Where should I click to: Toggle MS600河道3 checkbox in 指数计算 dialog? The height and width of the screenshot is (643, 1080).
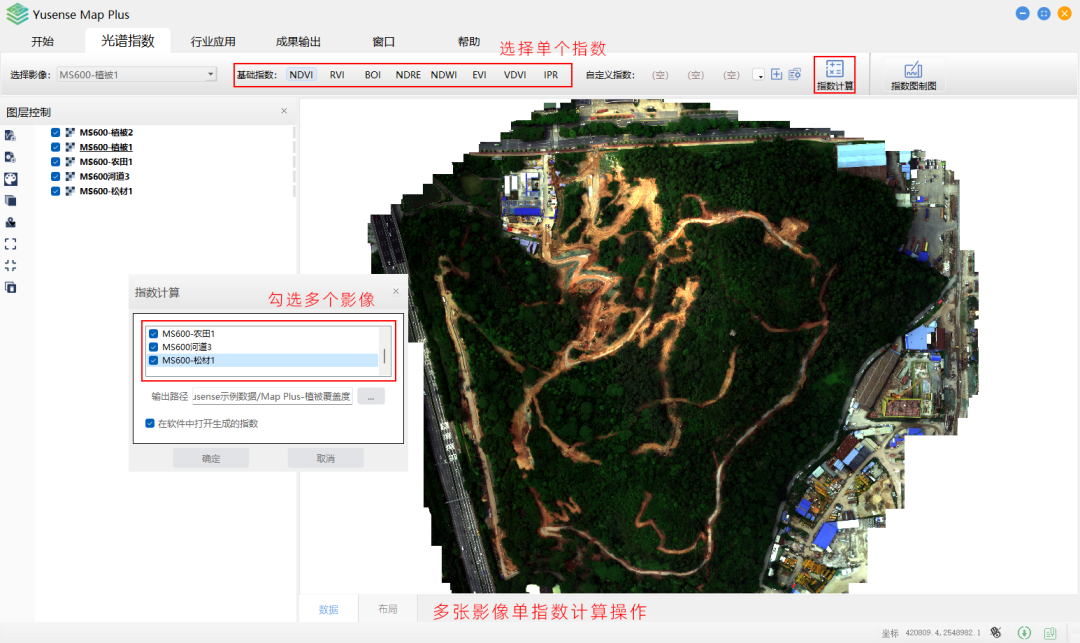[154, 347]
